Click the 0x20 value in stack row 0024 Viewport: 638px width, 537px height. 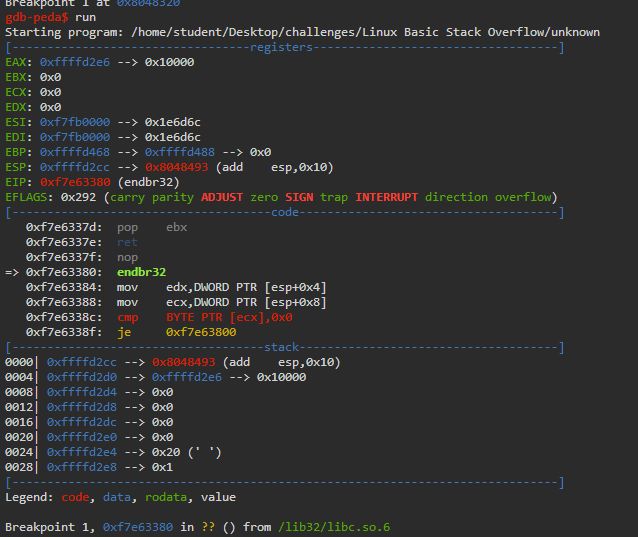pos(166,452)
